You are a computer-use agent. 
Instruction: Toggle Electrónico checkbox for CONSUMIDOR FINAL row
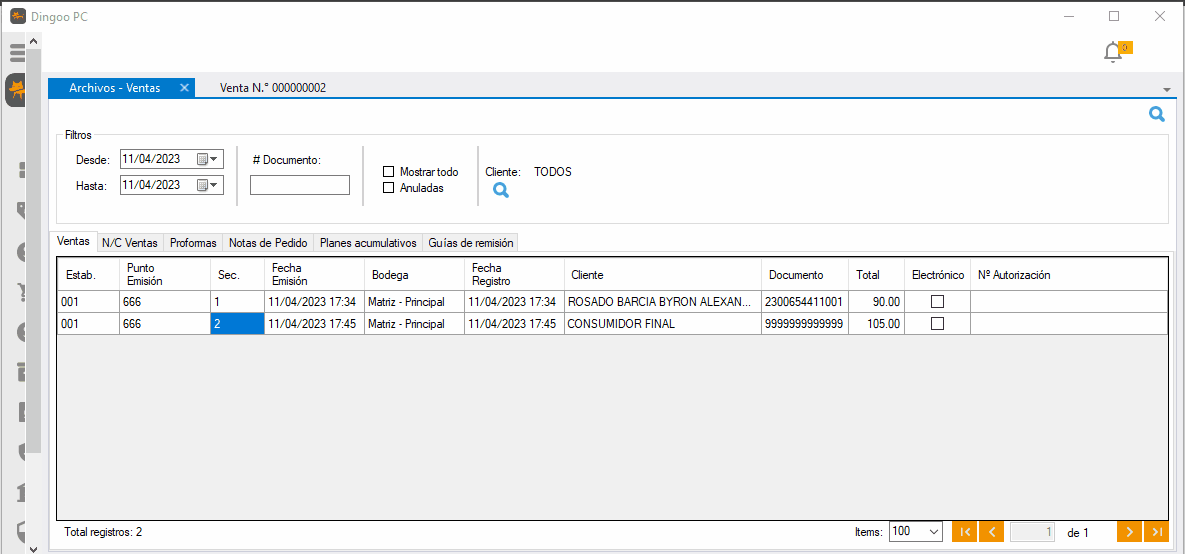pos(937,323)
